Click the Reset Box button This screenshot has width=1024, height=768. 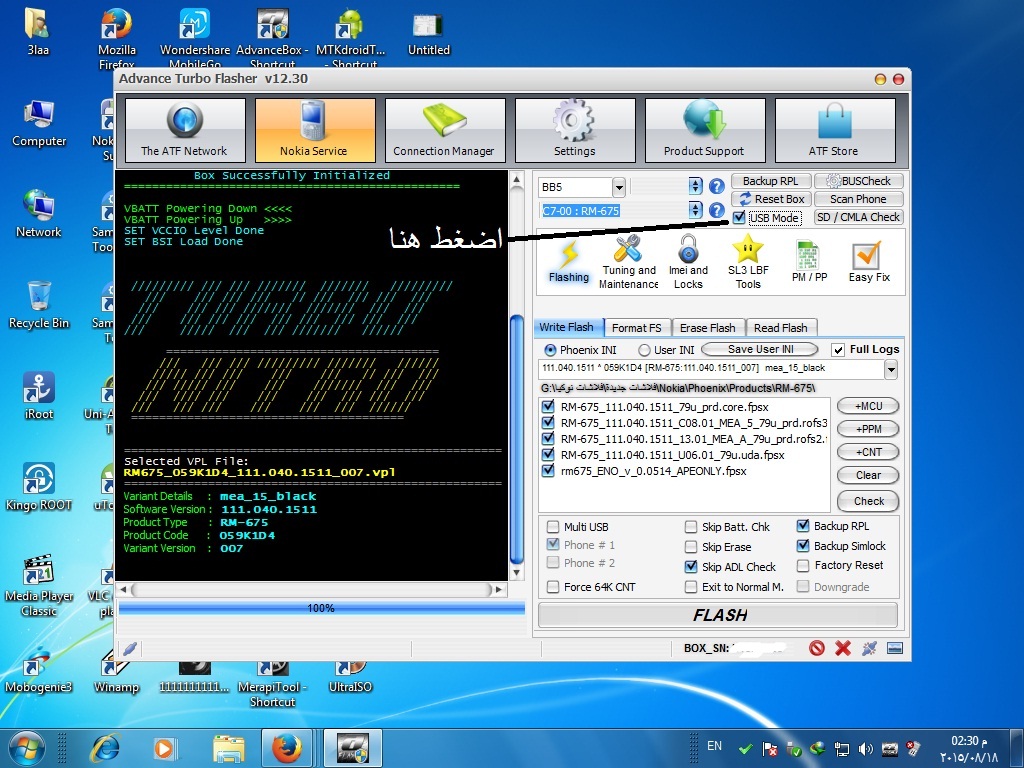(771, 199)
